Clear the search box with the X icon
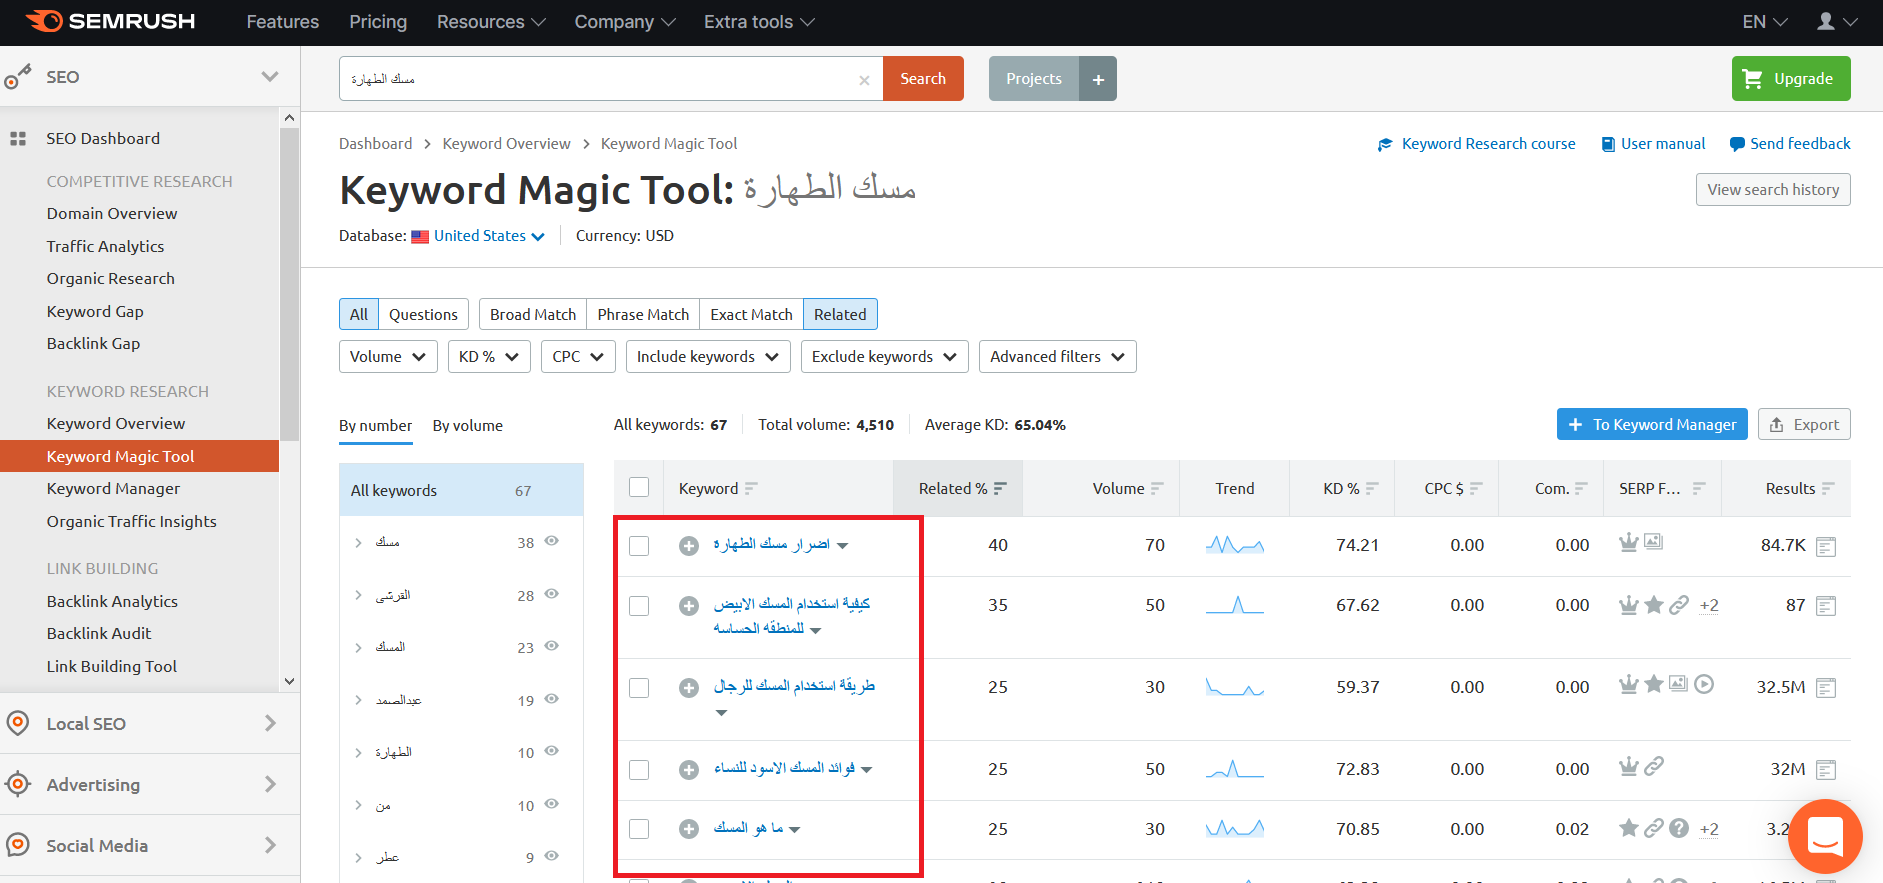This screenshot has height=883, width=1883. (x=864, y=80)
